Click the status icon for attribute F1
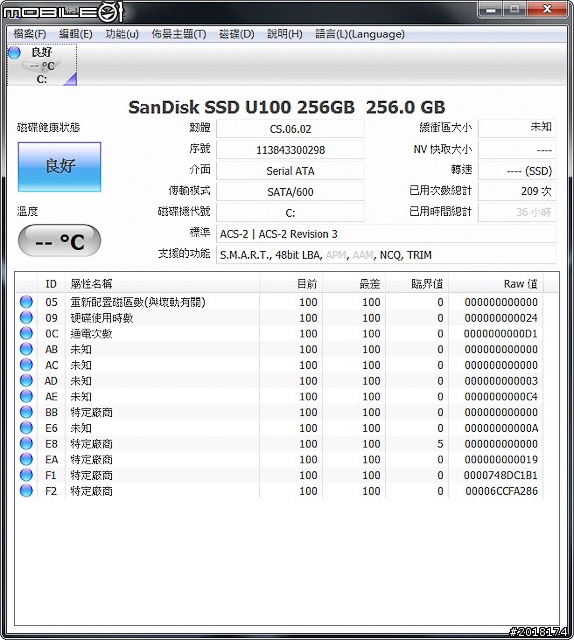The image size is (574, 640). [26, 475]
